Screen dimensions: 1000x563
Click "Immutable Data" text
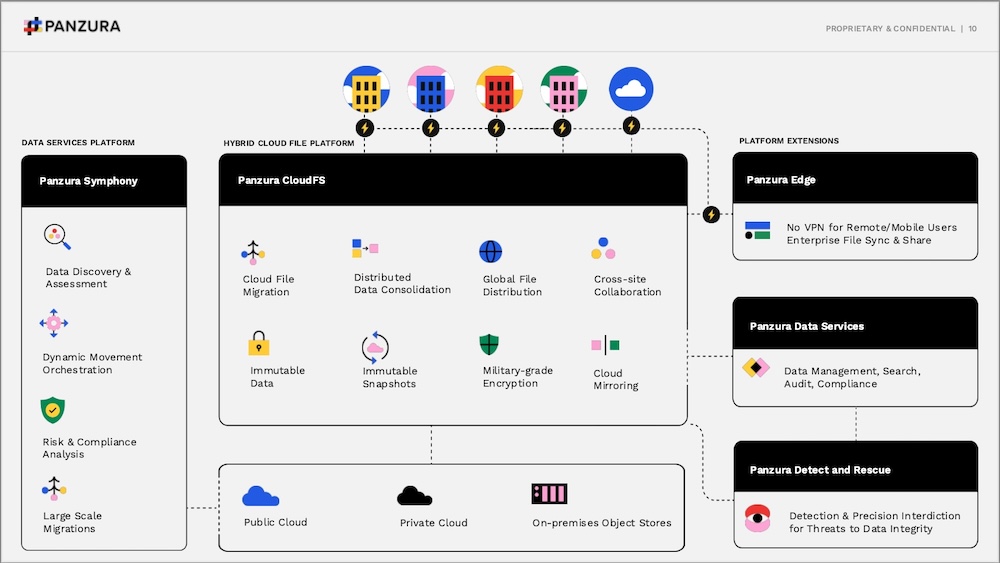tap(277, 377)
